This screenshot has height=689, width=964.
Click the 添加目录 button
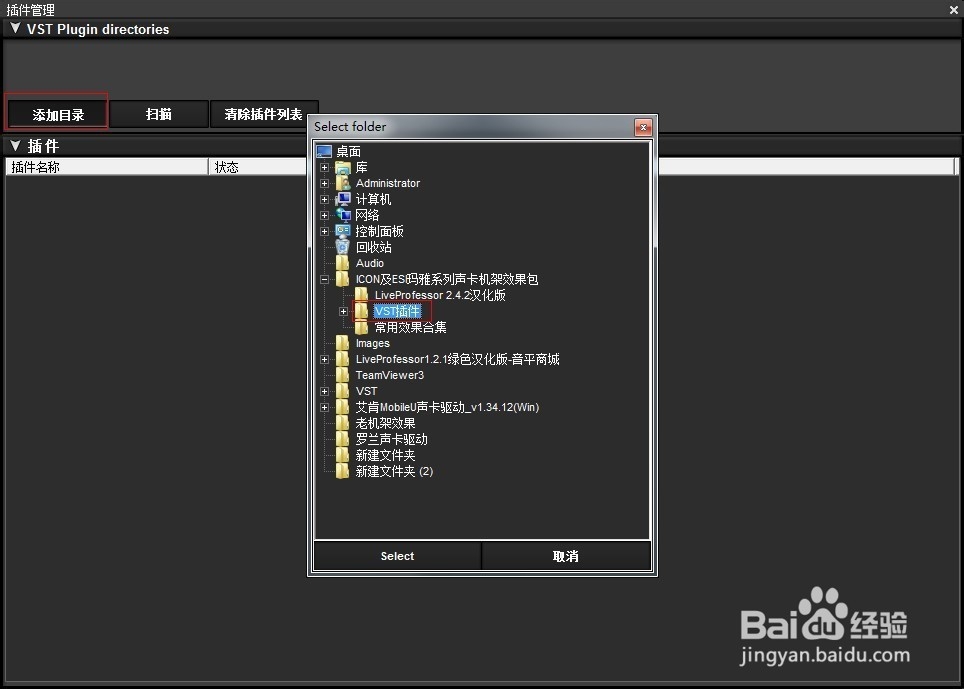58,114
